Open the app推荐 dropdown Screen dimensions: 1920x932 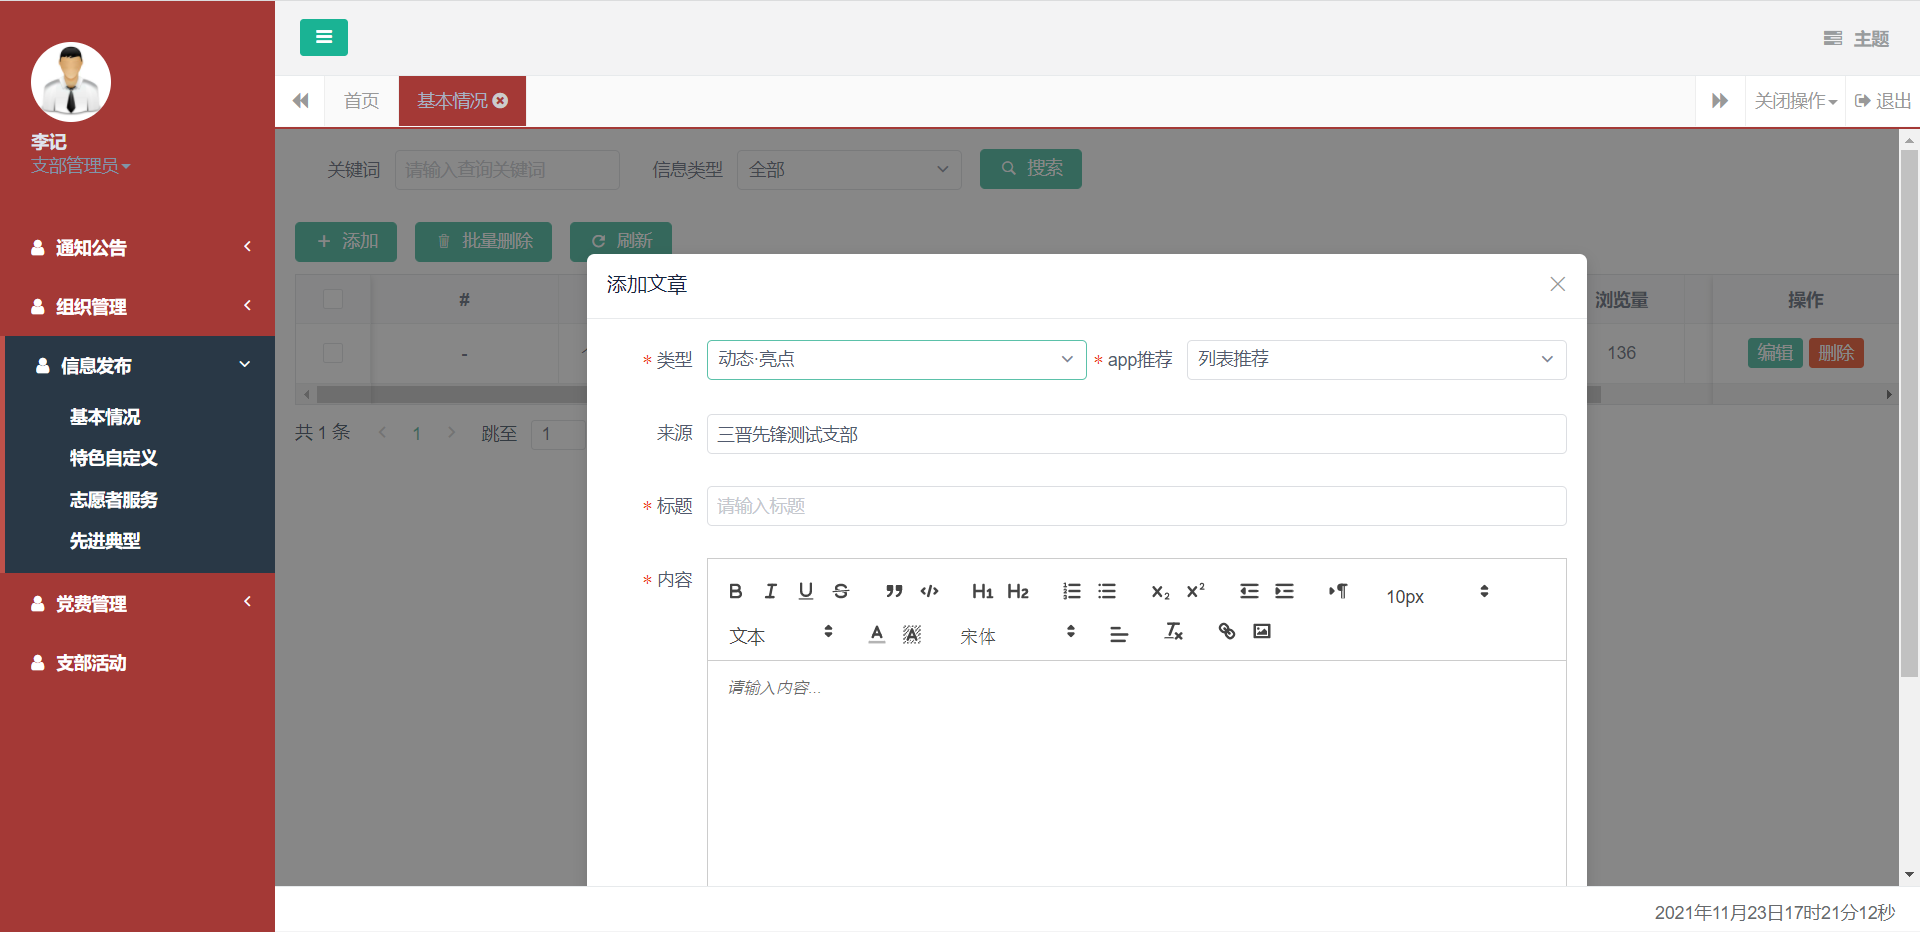pyautogui.click(x=1376, y=360)
